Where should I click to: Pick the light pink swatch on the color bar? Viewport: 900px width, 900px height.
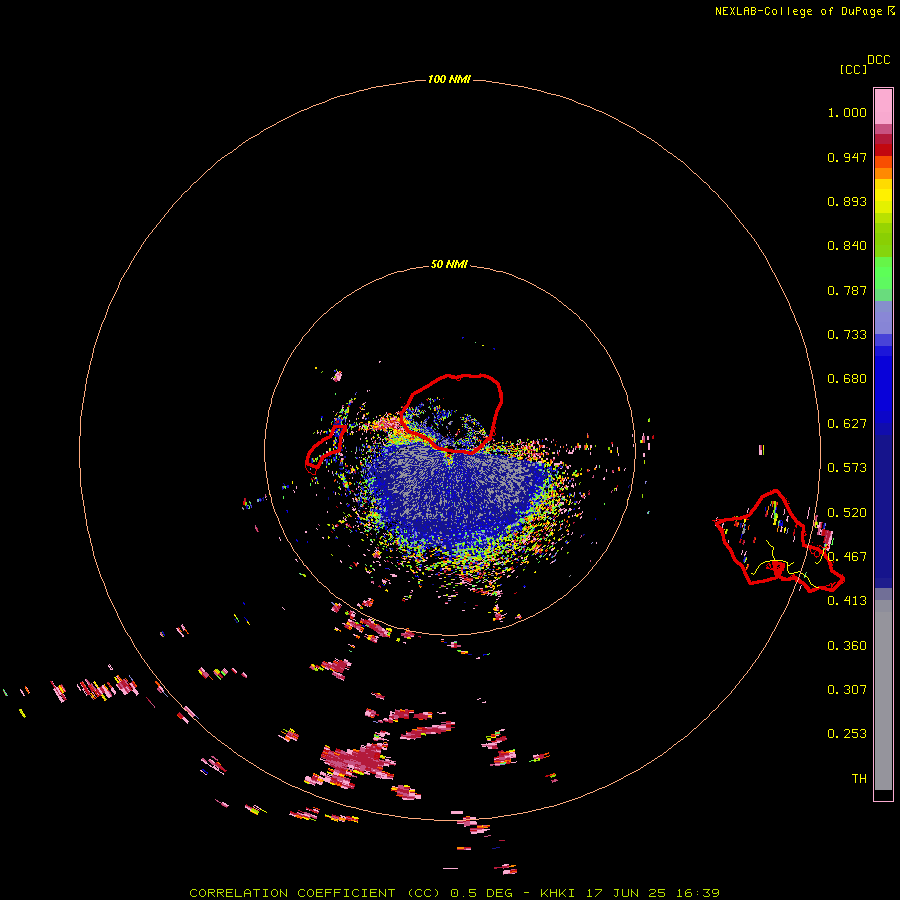tap(883, 107)
